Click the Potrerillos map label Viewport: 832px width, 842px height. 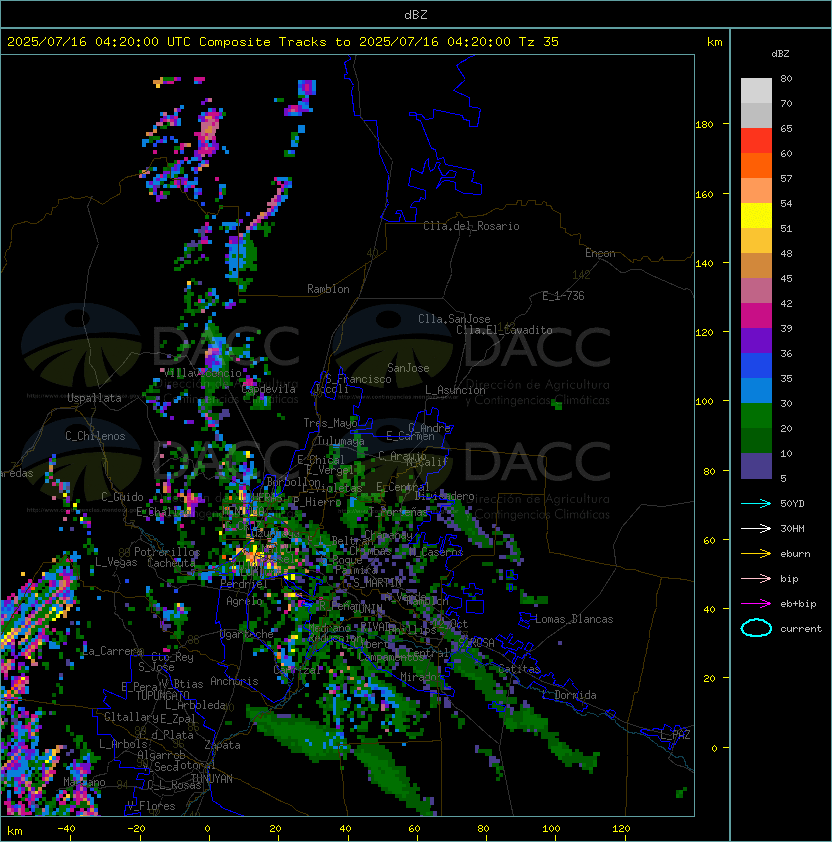pyautogui.click(x=167, y=552)
